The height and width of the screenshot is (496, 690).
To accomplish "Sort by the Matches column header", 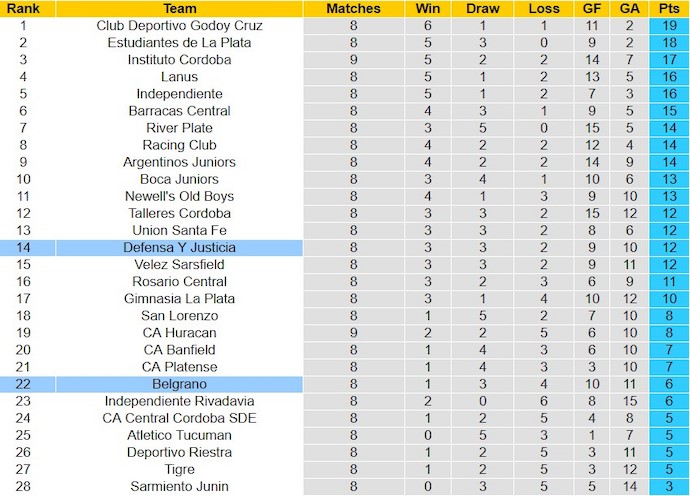I will (x=353, y=8).
